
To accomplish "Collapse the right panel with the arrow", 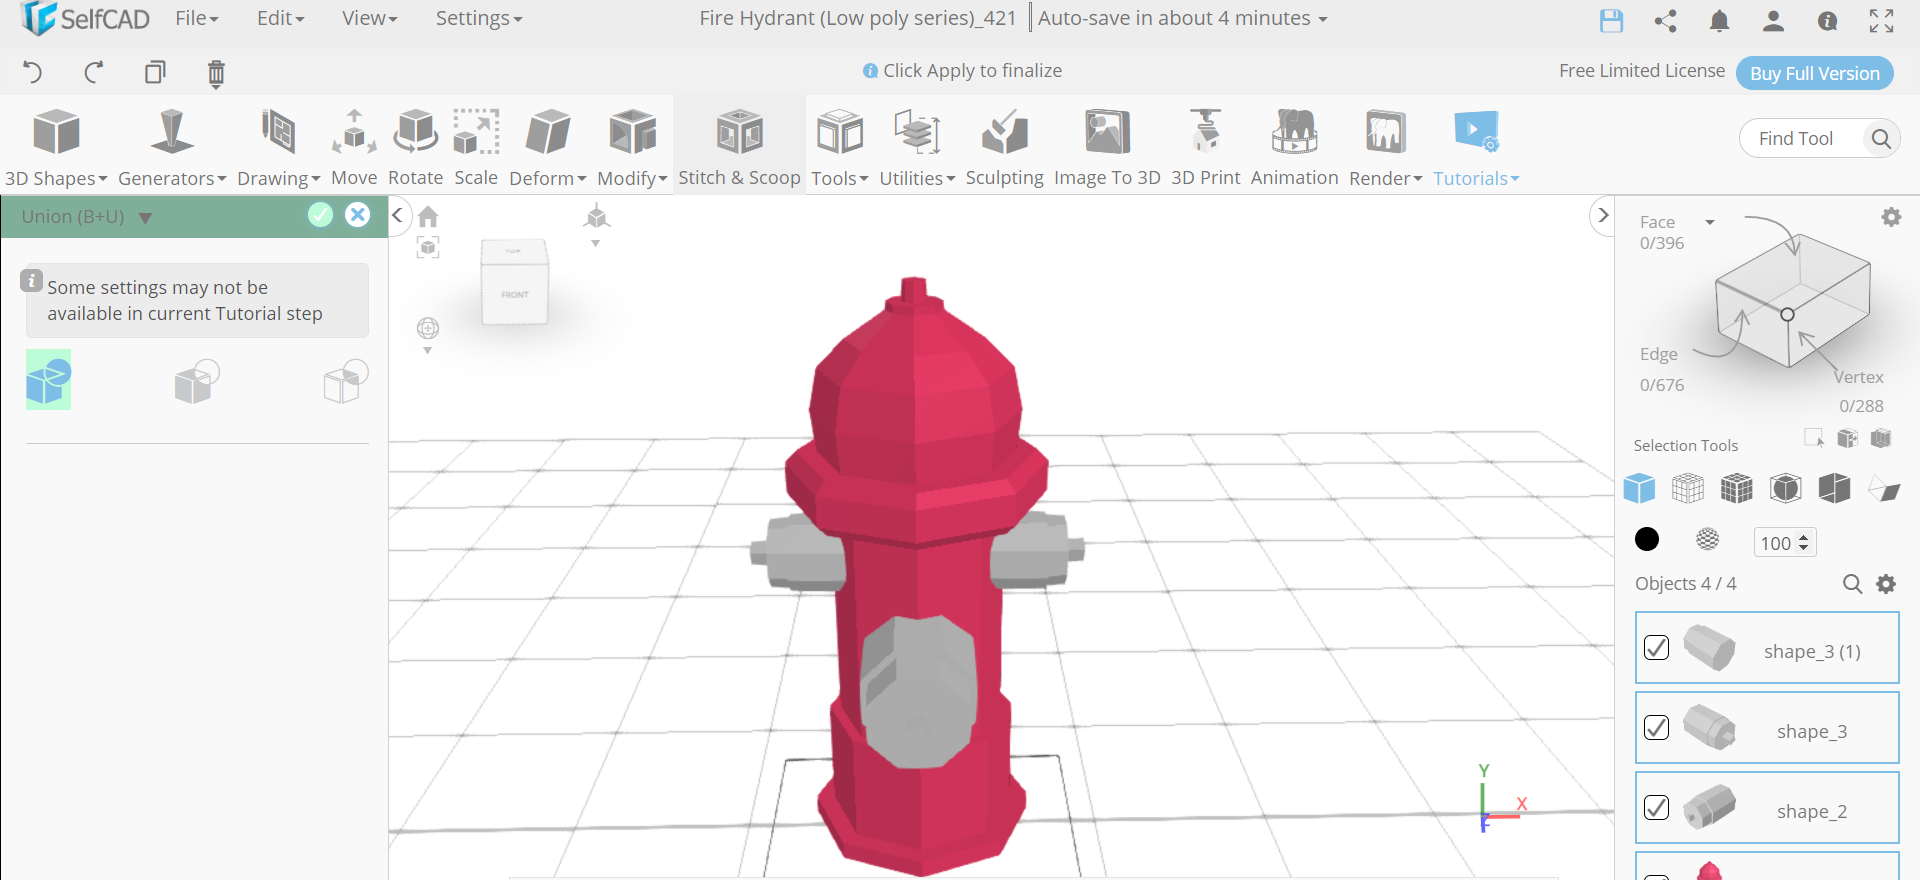I will tap(1603, 215).
